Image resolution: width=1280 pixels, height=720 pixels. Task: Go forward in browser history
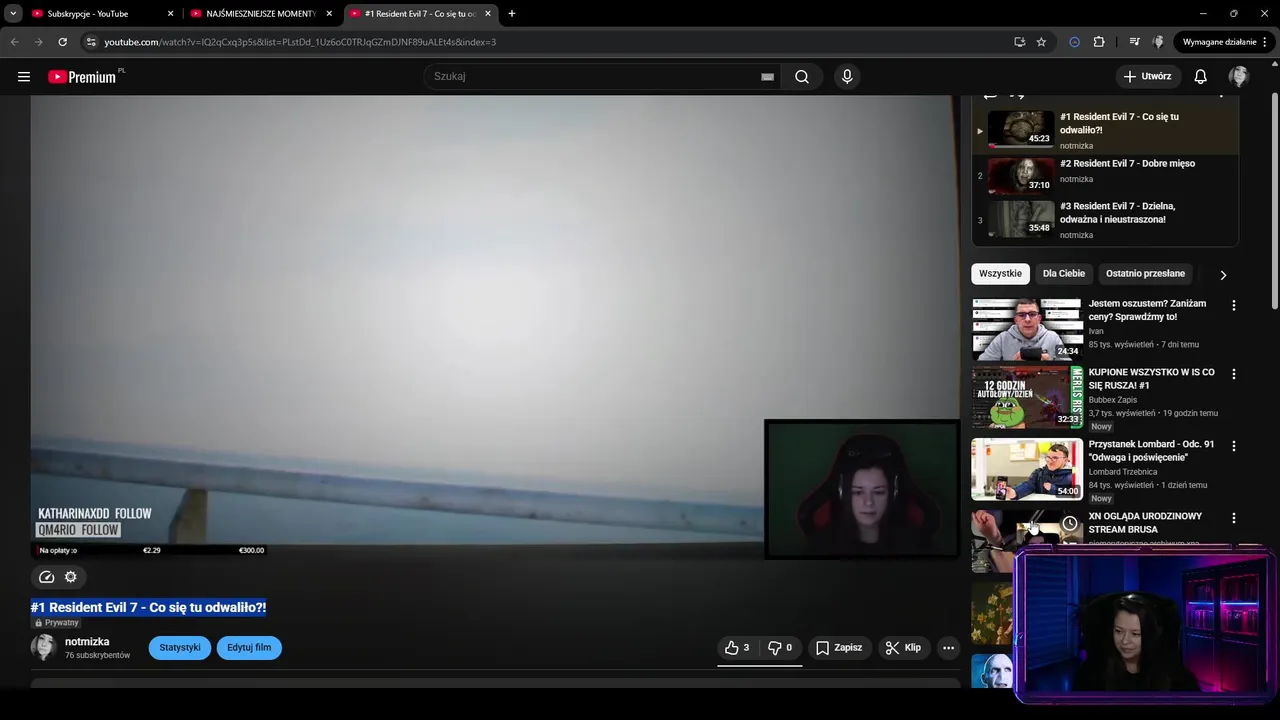coord(38,42)
